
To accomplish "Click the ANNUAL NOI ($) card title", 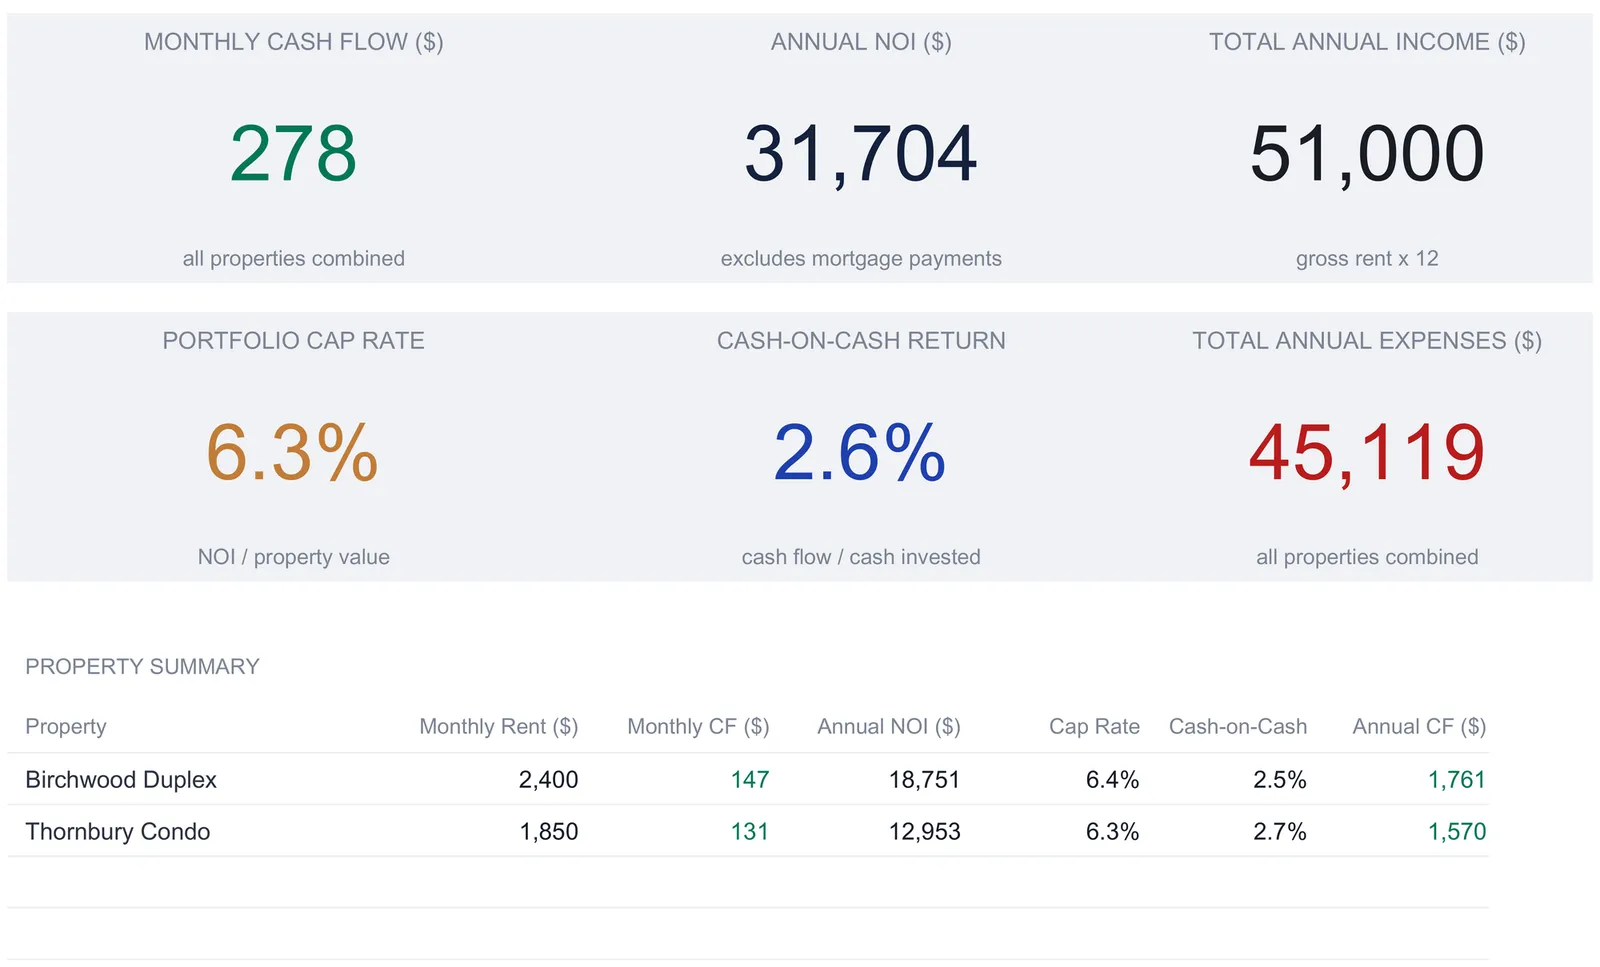I will click(x=861, y=42).
